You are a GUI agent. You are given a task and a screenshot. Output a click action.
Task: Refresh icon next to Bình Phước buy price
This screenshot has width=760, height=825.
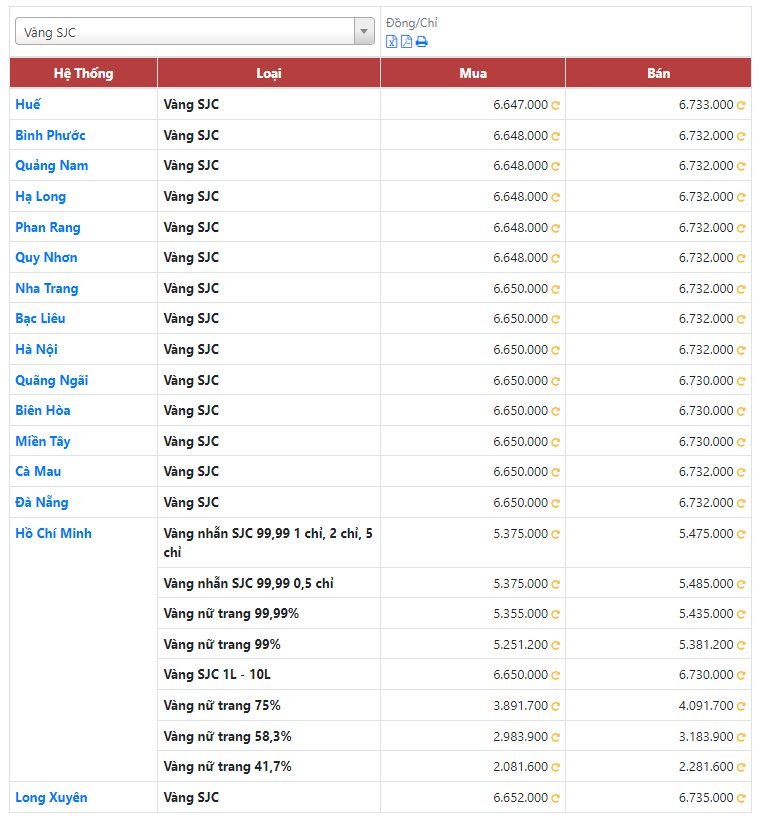click(x=555, y=136)
